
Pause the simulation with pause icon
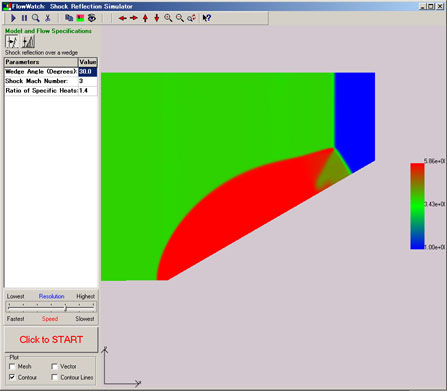tap(24, 18)
